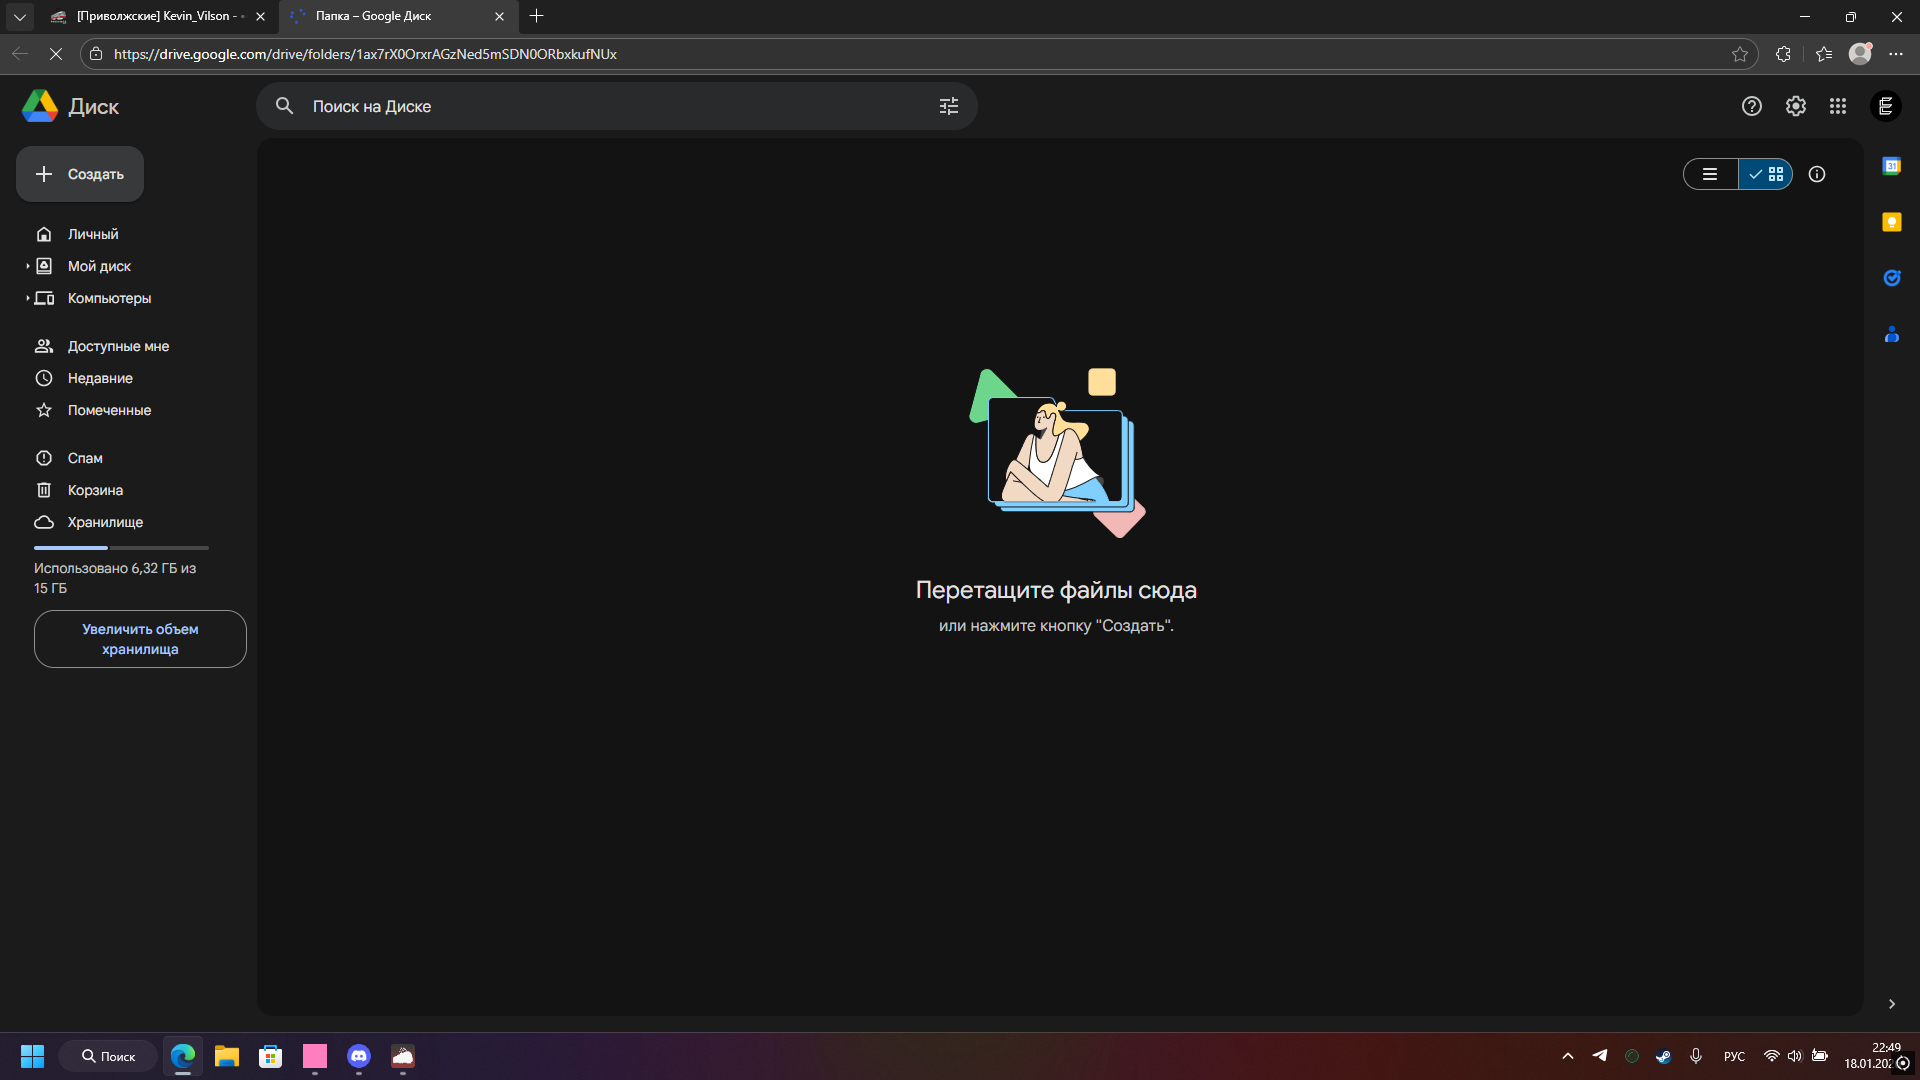Viewport: 1920px width, 1080px height.
Task: Open the Google apps grid
Action: pos(1838,106)
